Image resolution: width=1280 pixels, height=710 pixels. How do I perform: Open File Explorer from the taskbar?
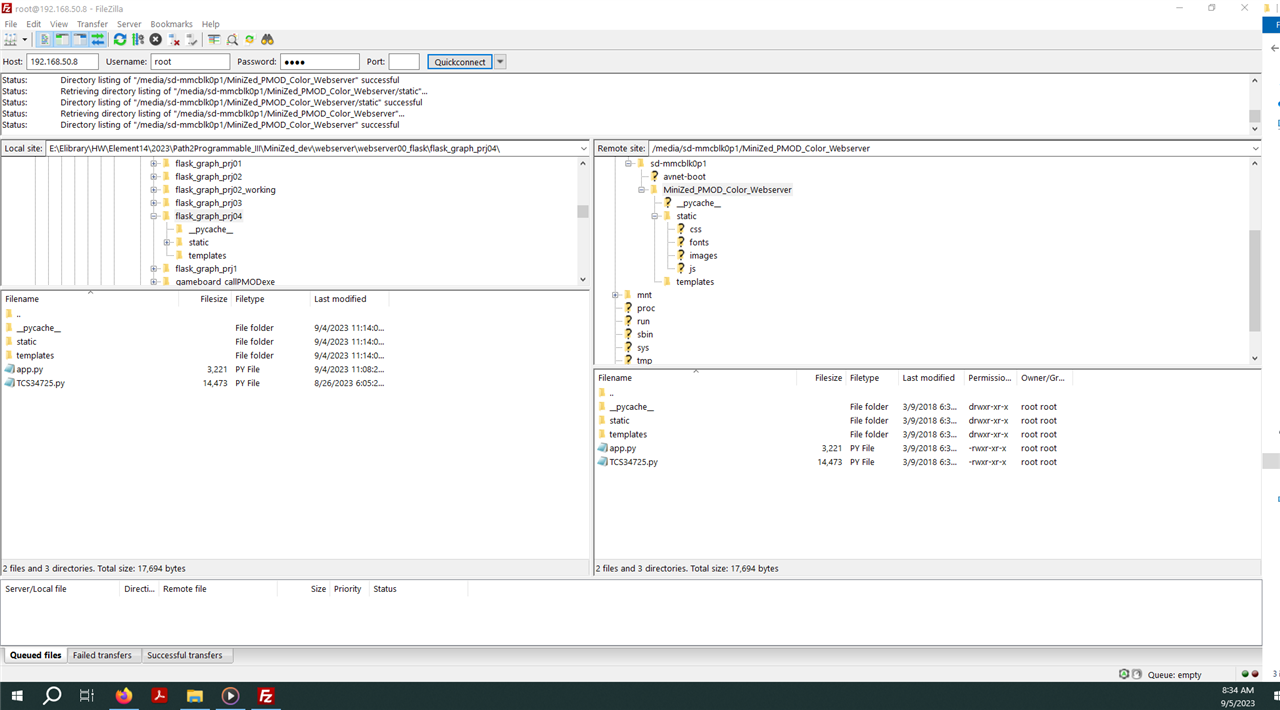[x=195, y=696]
